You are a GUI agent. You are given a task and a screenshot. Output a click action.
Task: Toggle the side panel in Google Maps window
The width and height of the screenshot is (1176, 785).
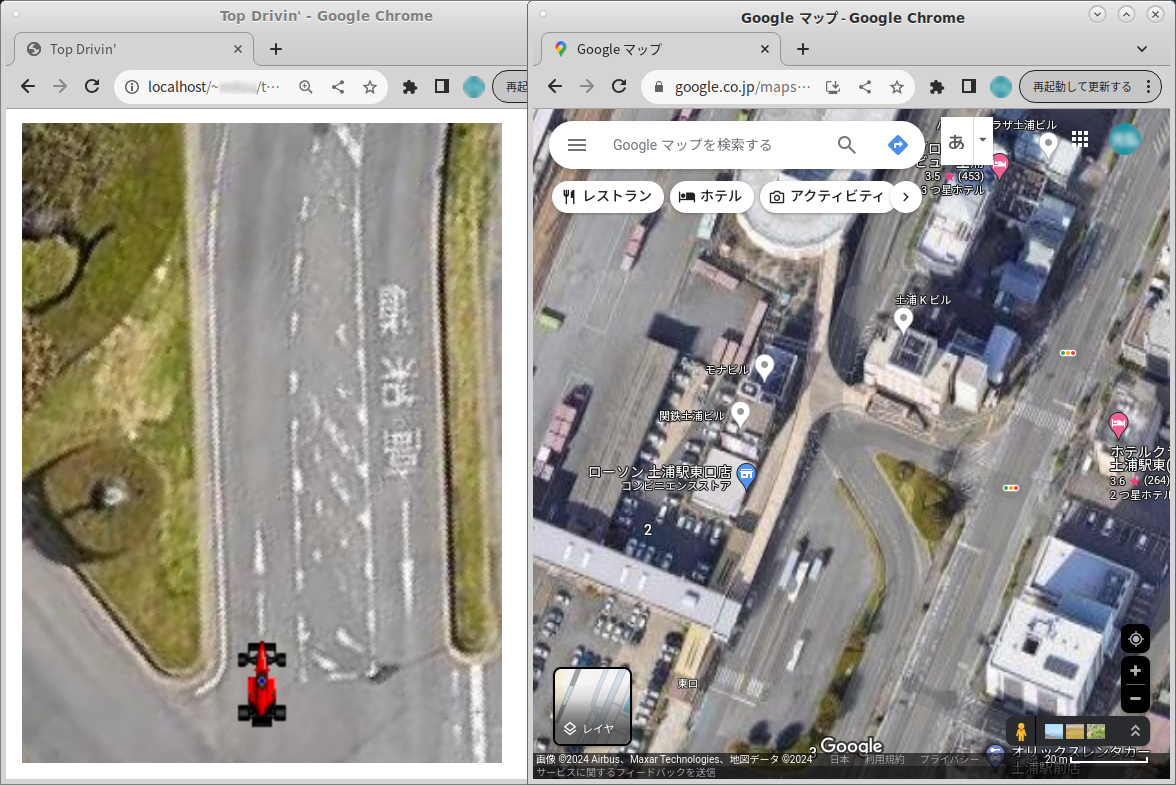(968, 87)
